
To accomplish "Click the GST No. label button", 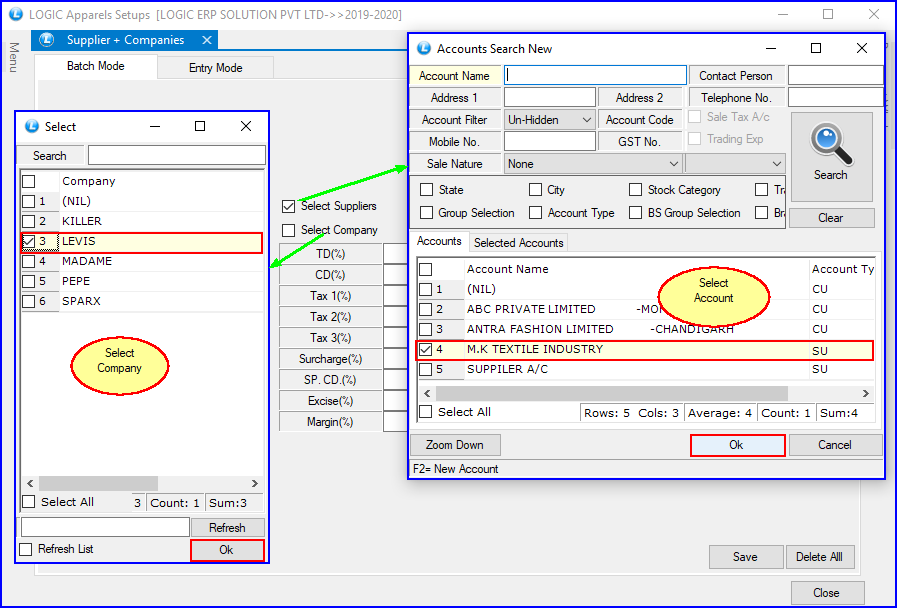I will 640,141.
